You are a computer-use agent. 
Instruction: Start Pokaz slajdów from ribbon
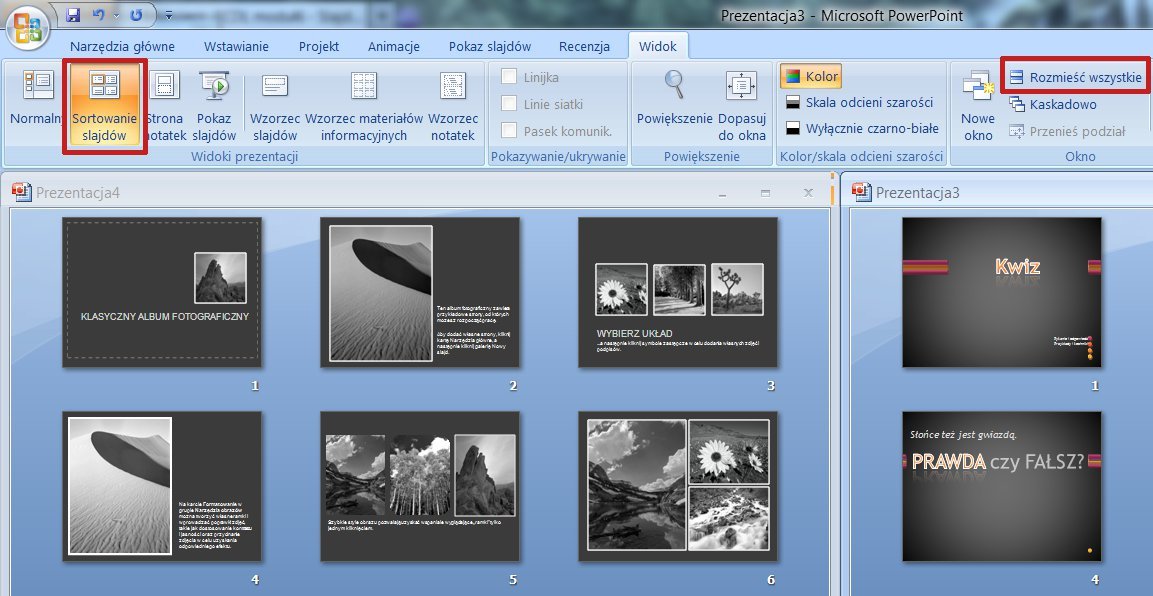(214, 107)
